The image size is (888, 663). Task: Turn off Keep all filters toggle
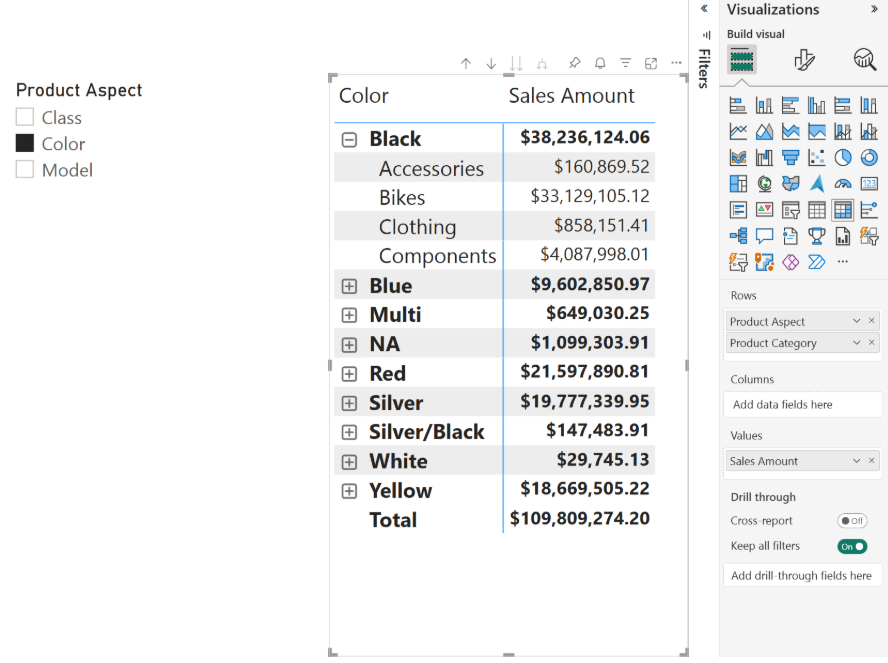point(852,546)
